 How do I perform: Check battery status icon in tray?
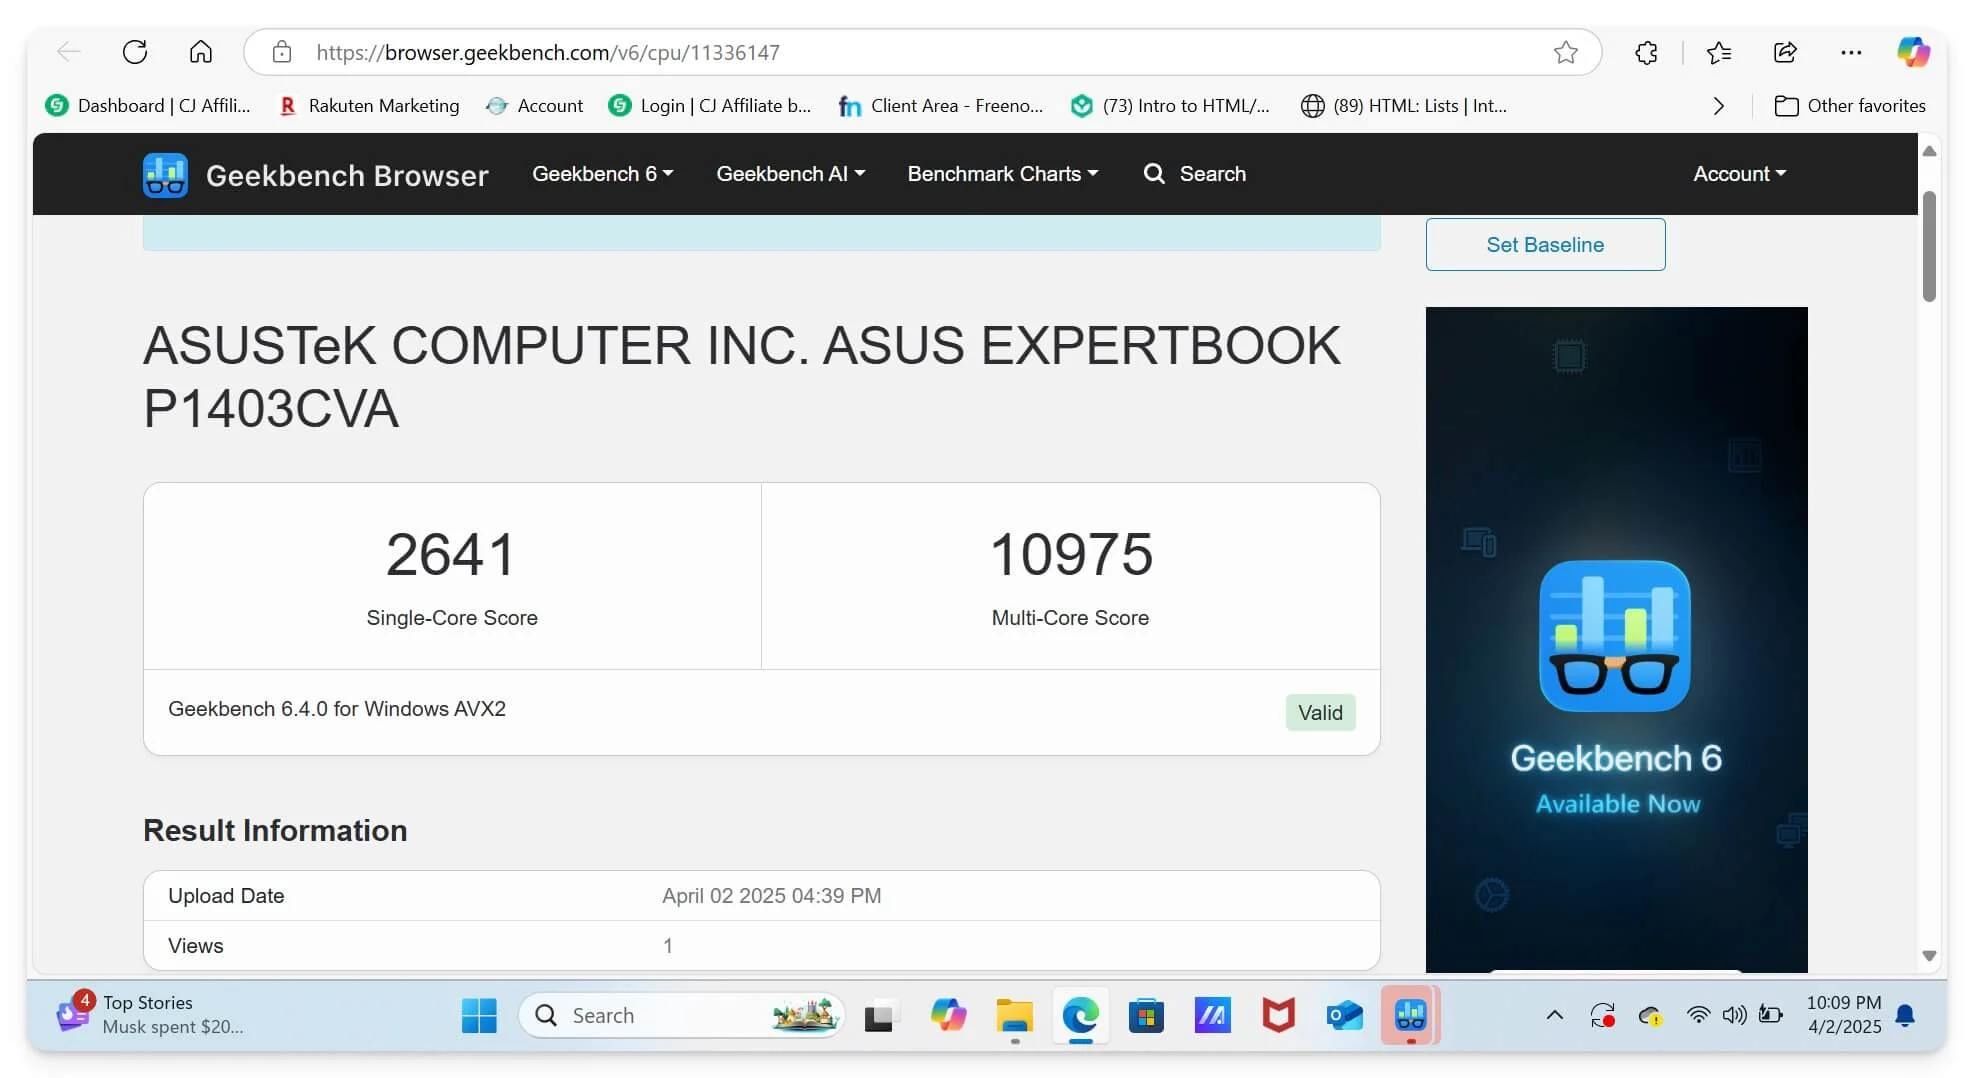(x=1770, y=1016)
